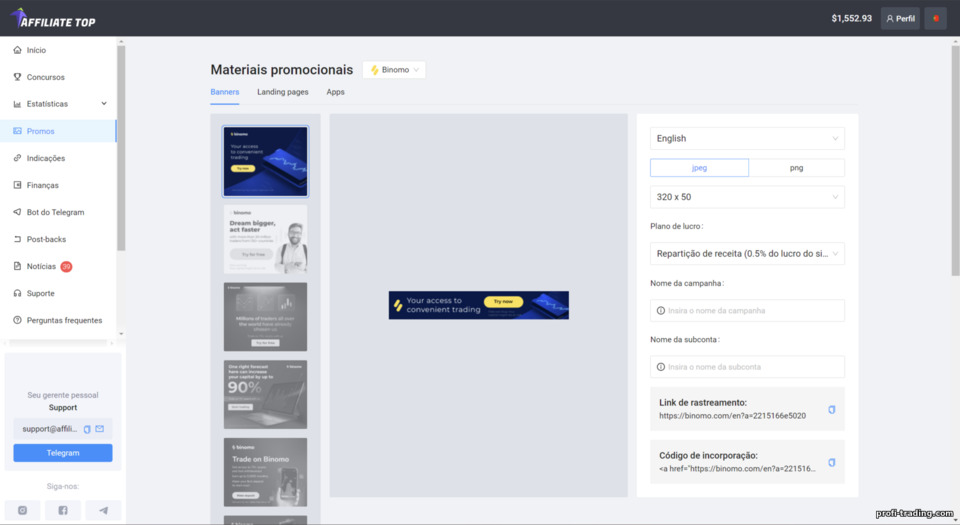The image size is (960, 525).
Task: Select the 'Trade on Binomo' thumbnail
Action: 265,472
